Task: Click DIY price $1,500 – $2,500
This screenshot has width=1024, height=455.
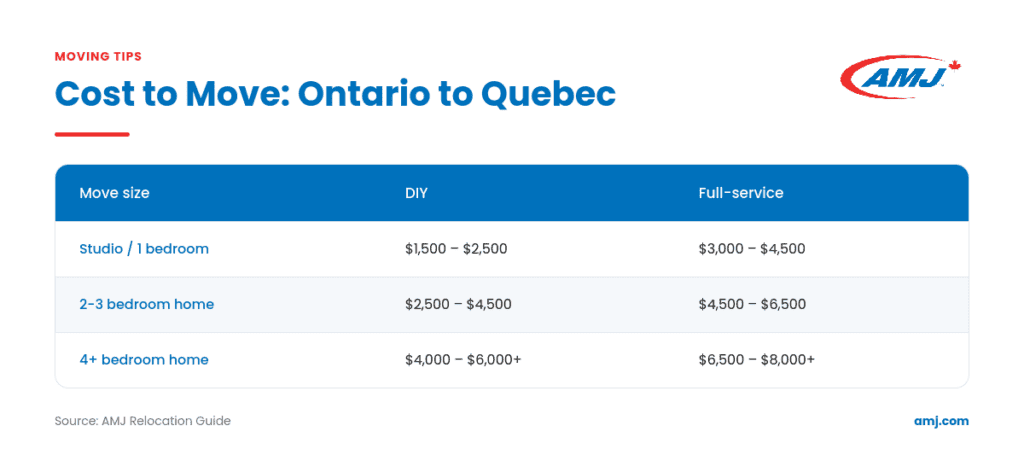Action: tap(456, 249)
